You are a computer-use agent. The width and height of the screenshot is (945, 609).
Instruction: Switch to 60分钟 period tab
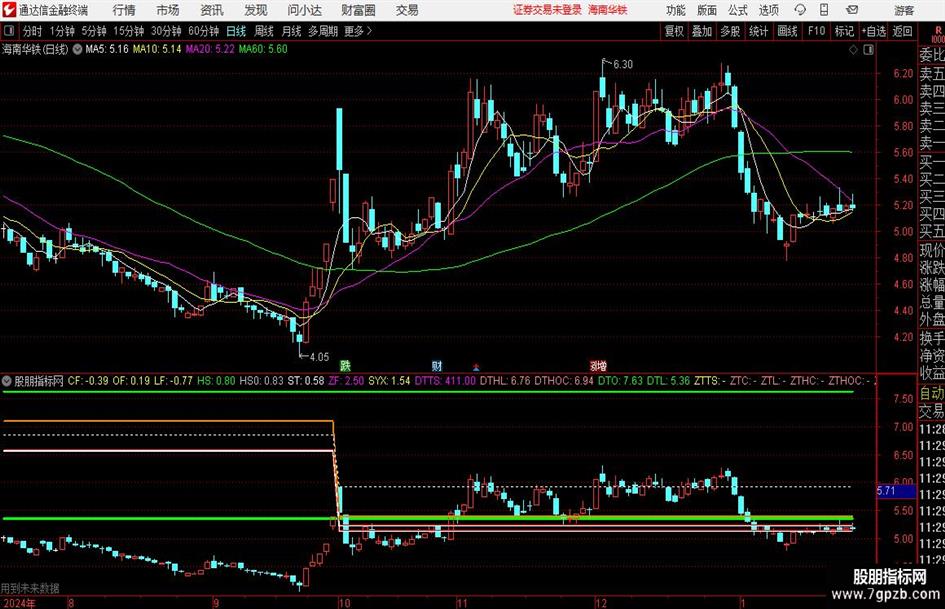203,31
